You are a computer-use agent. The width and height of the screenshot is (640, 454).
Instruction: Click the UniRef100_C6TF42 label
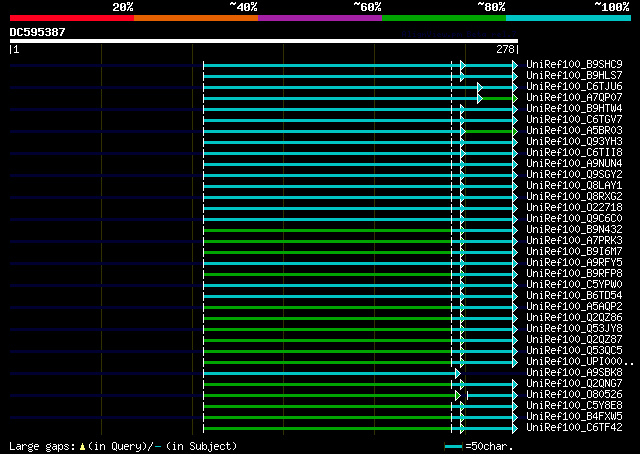click(574, 428)
